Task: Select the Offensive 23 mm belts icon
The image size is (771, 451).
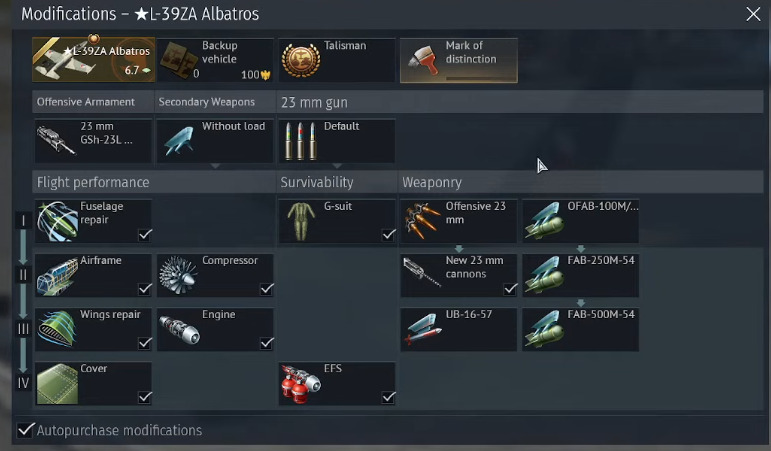Action: pos(422,221)
